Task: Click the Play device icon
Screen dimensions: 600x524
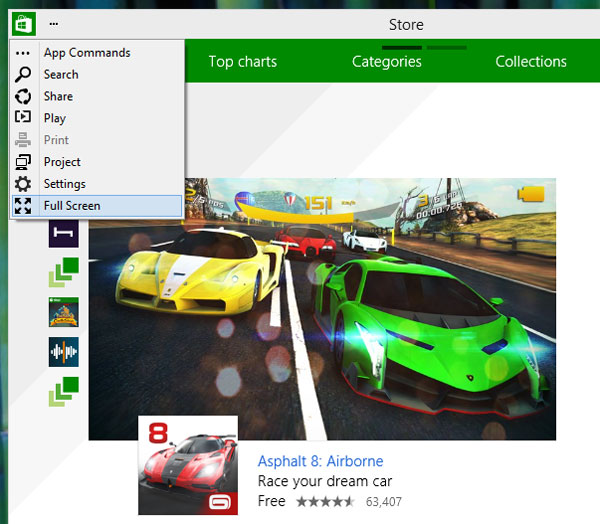Action: [x=23, y=116]
